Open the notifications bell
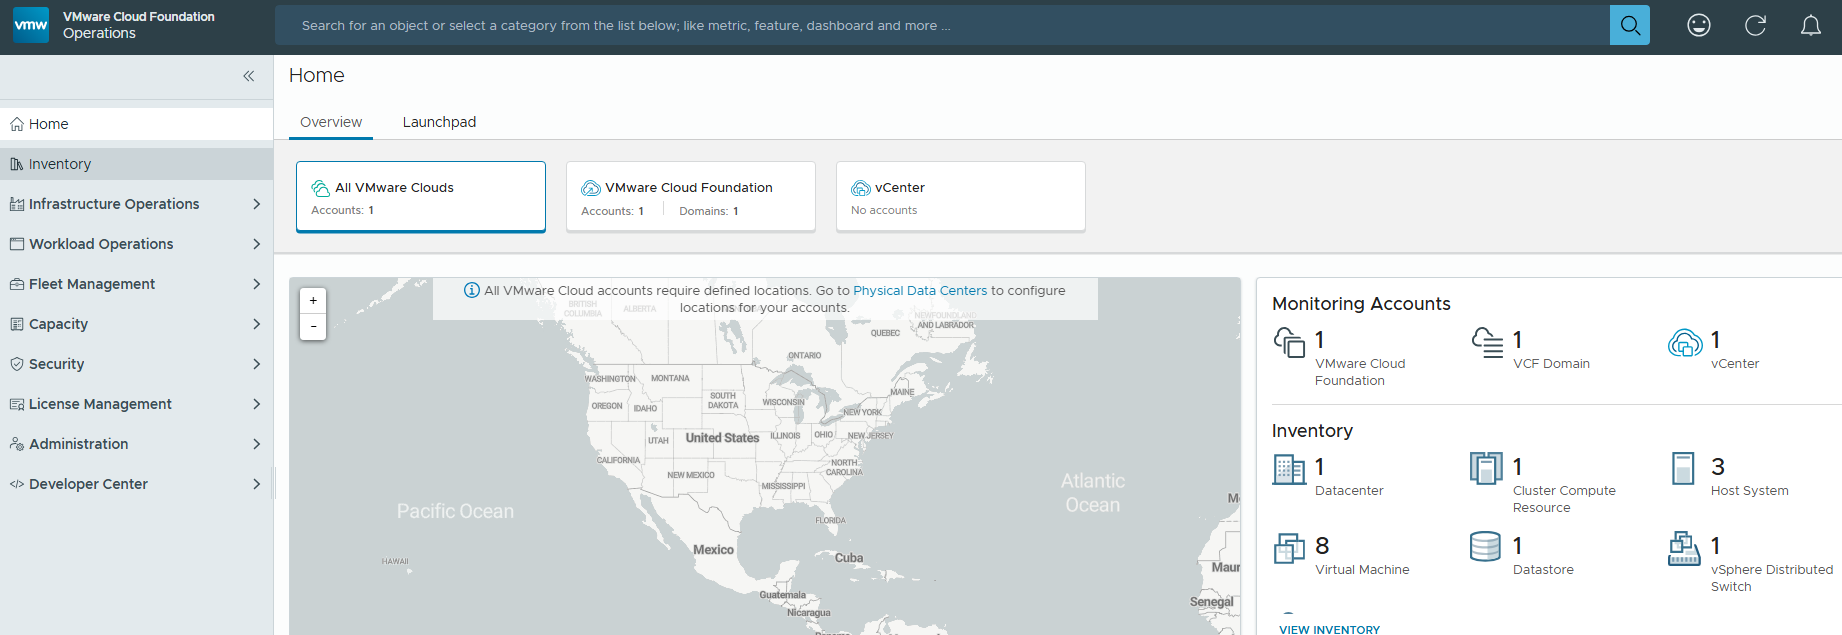 pos(1811,25)
